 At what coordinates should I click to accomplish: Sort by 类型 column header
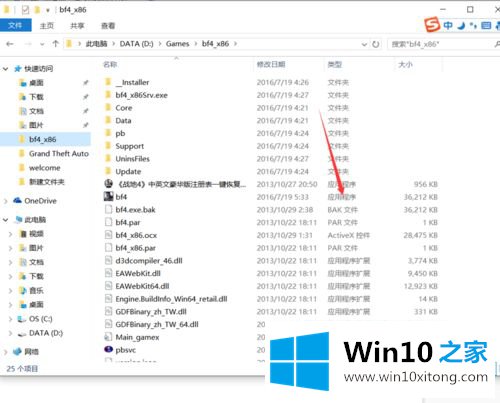pos(335,64)
